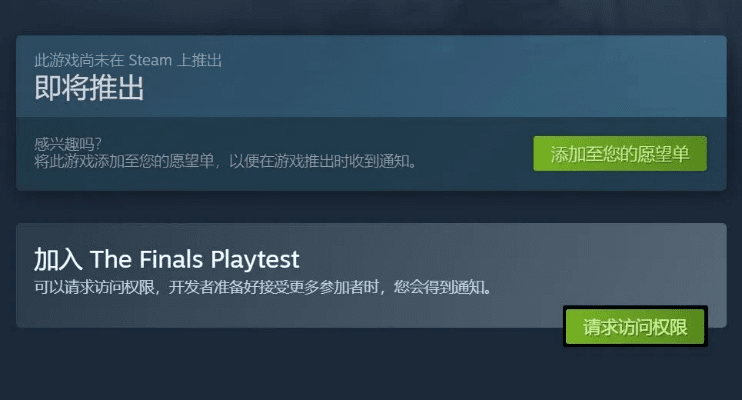
Task: Click the 感兴趣吗? question text
Action: (68, 144)
